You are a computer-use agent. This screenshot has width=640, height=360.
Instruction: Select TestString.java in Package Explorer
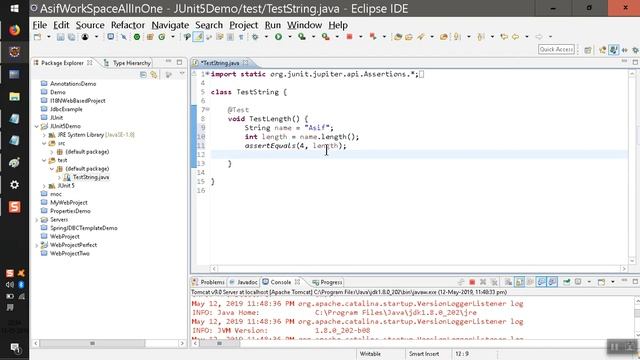point(91,177)
